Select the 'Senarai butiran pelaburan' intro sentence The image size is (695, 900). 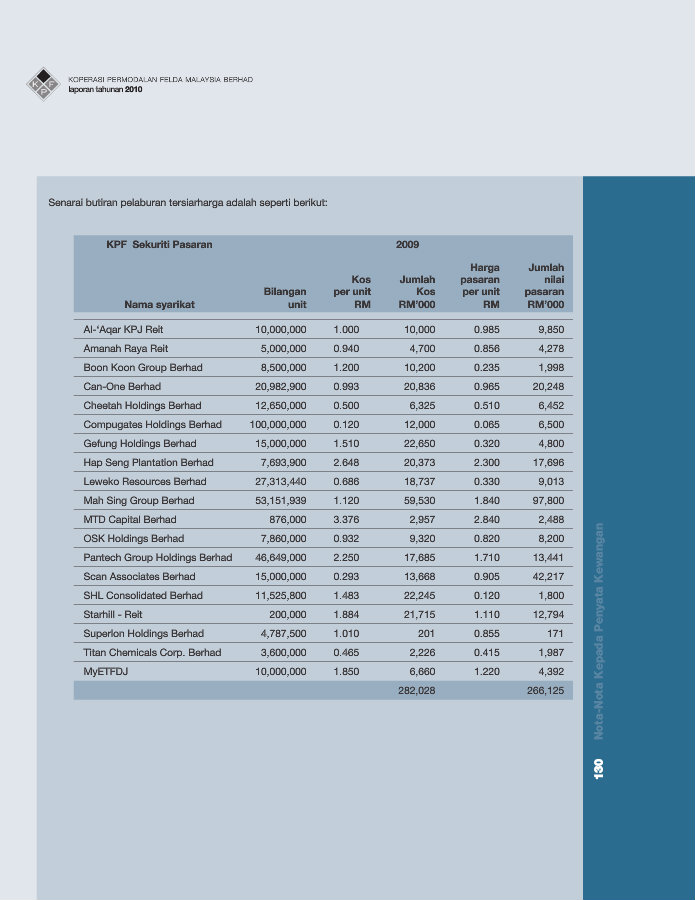click(188, 203)
